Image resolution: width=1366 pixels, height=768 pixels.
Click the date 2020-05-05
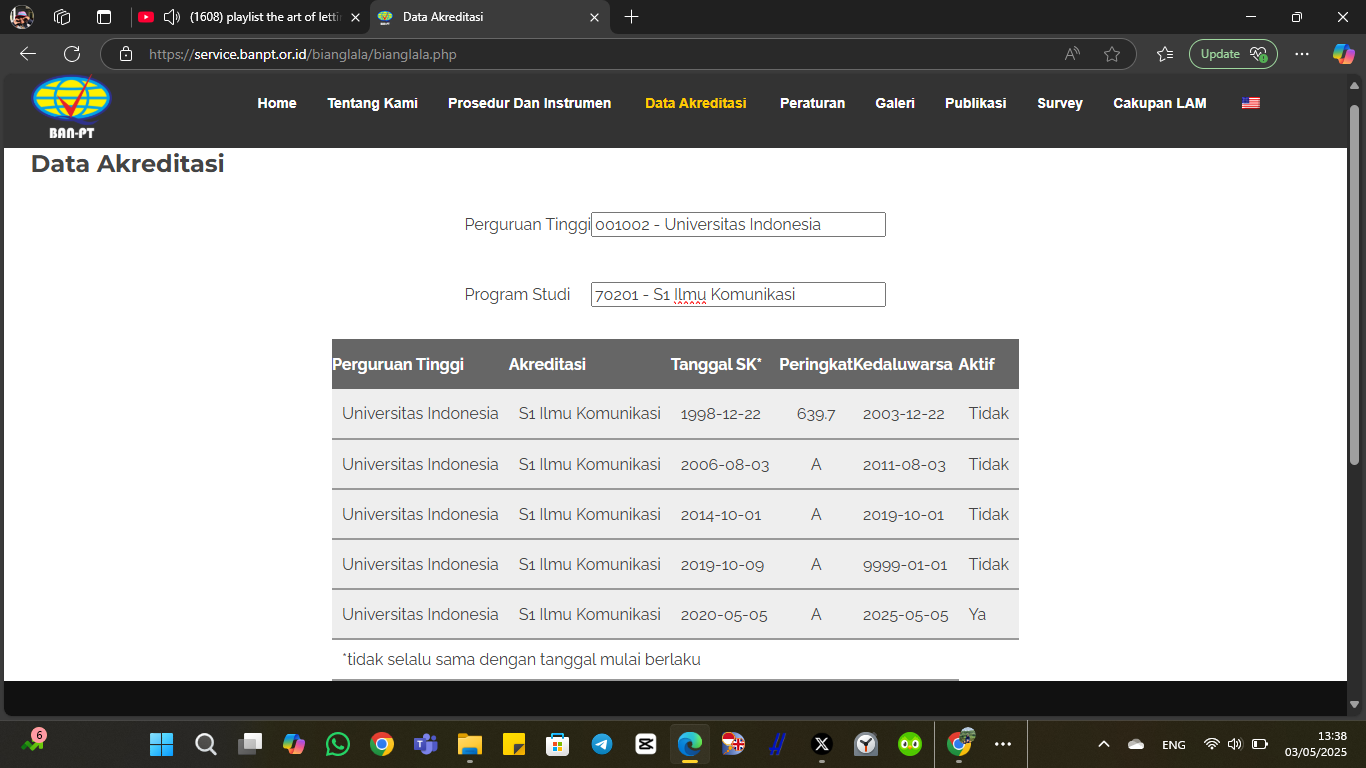click(x=724, y=614)
